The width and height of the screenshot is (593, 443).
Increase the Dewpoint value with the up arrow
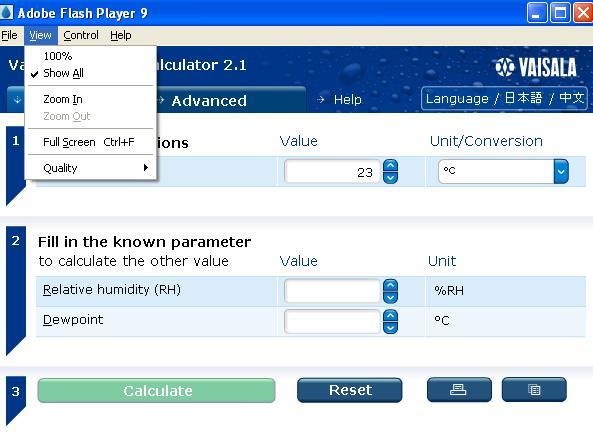390,316
